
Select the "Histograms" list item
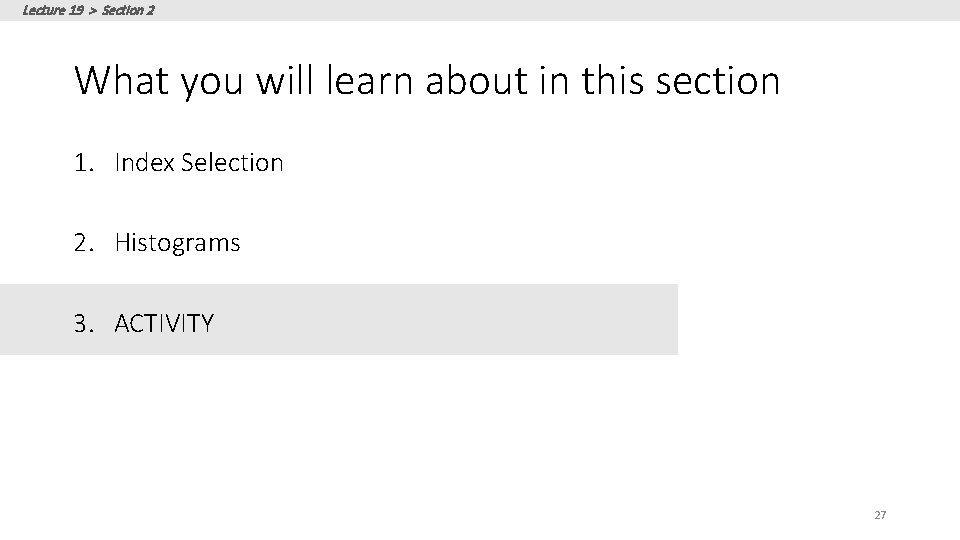178,243
